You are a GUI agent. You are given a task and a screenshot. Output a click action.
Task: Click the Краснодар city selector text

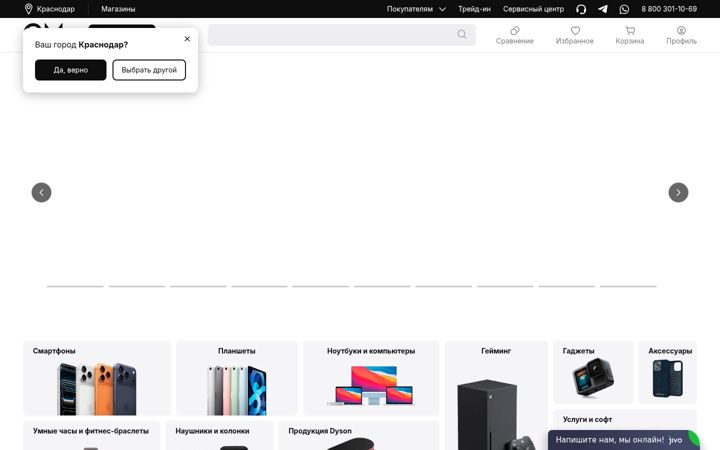point(56,9)
